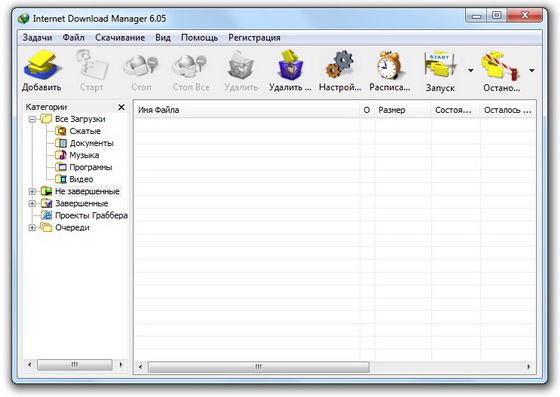Viewport: 560px width, 397px height.
Task: Open dropdown arrow next to Запуск
Action: [471, 71]
